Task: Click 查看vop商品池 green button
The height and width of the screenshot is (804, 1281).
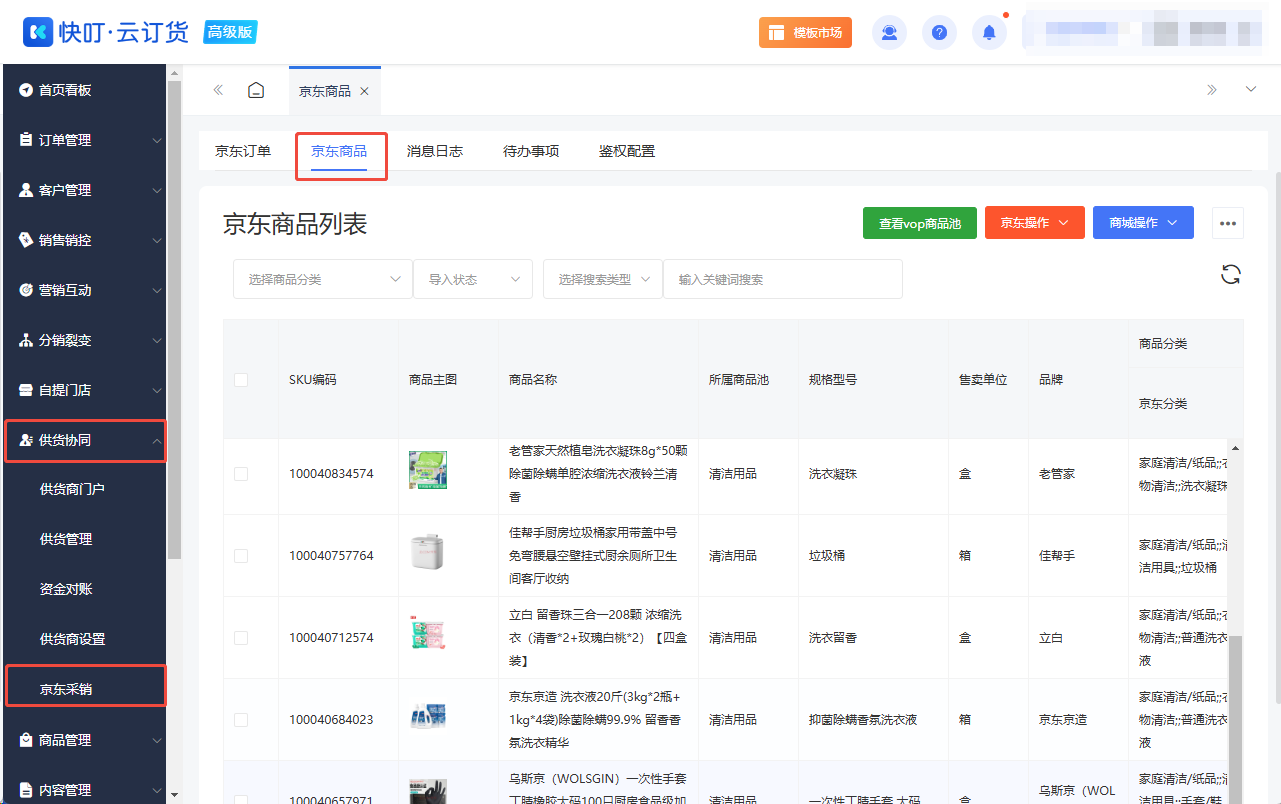Action: pyautogui.click(x=919, y=223)
